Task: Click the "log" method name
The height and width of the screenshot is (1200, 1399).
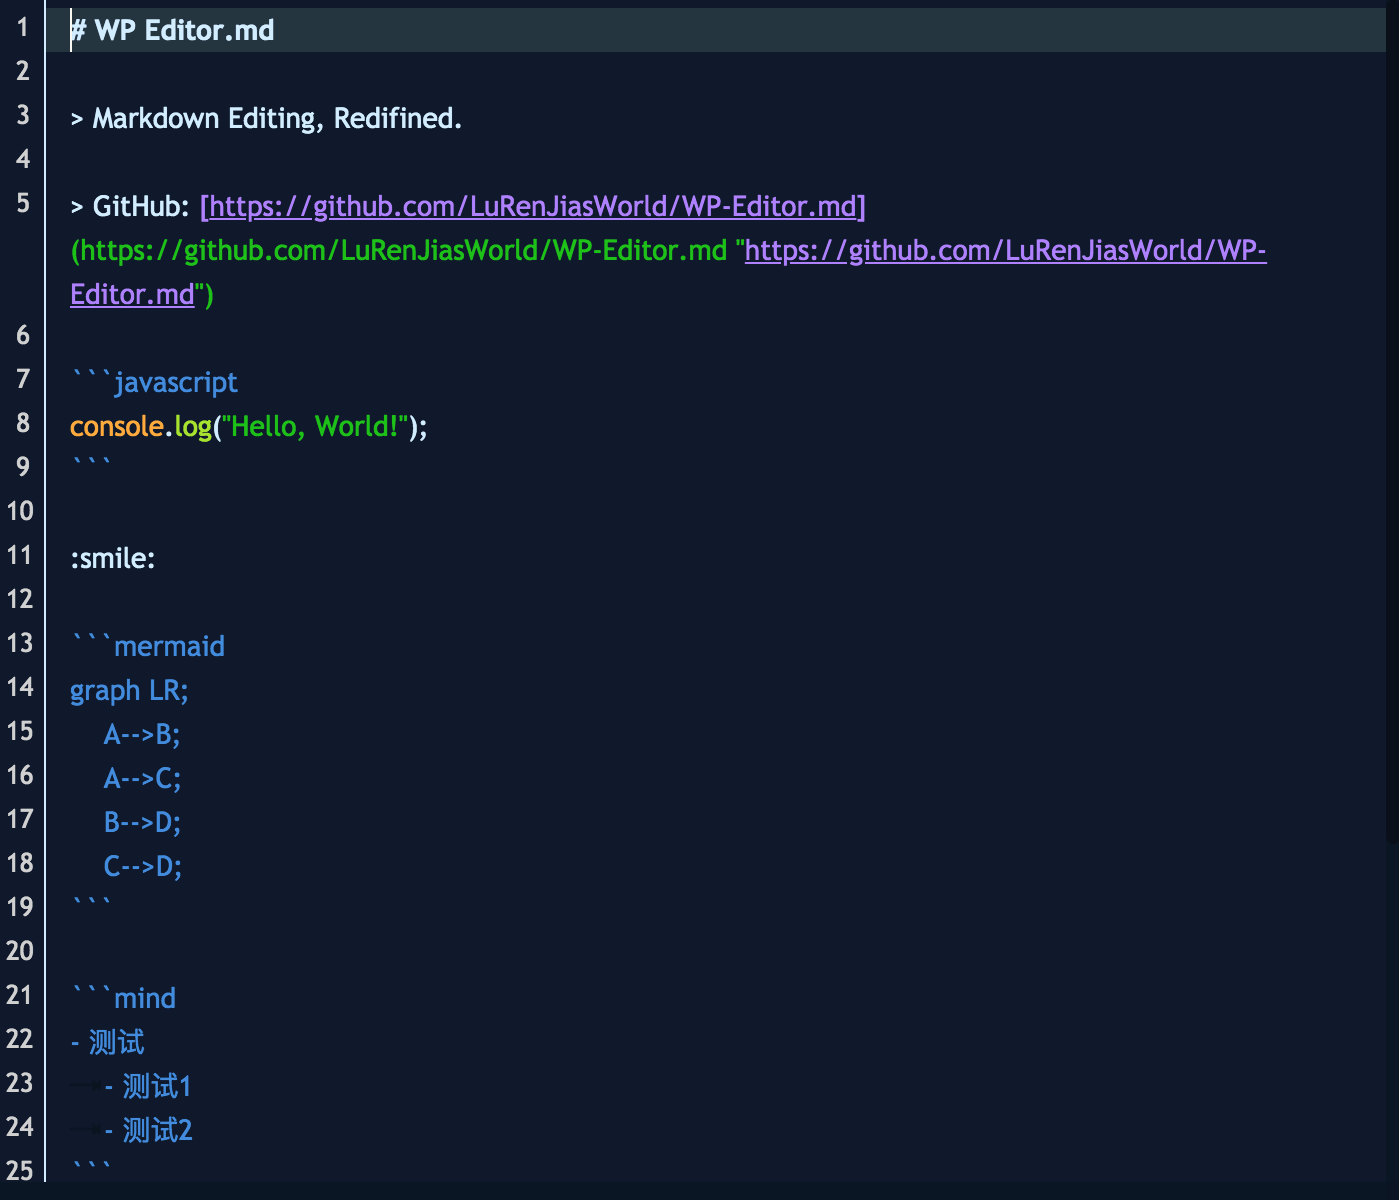Action: (x=193, y=426)
